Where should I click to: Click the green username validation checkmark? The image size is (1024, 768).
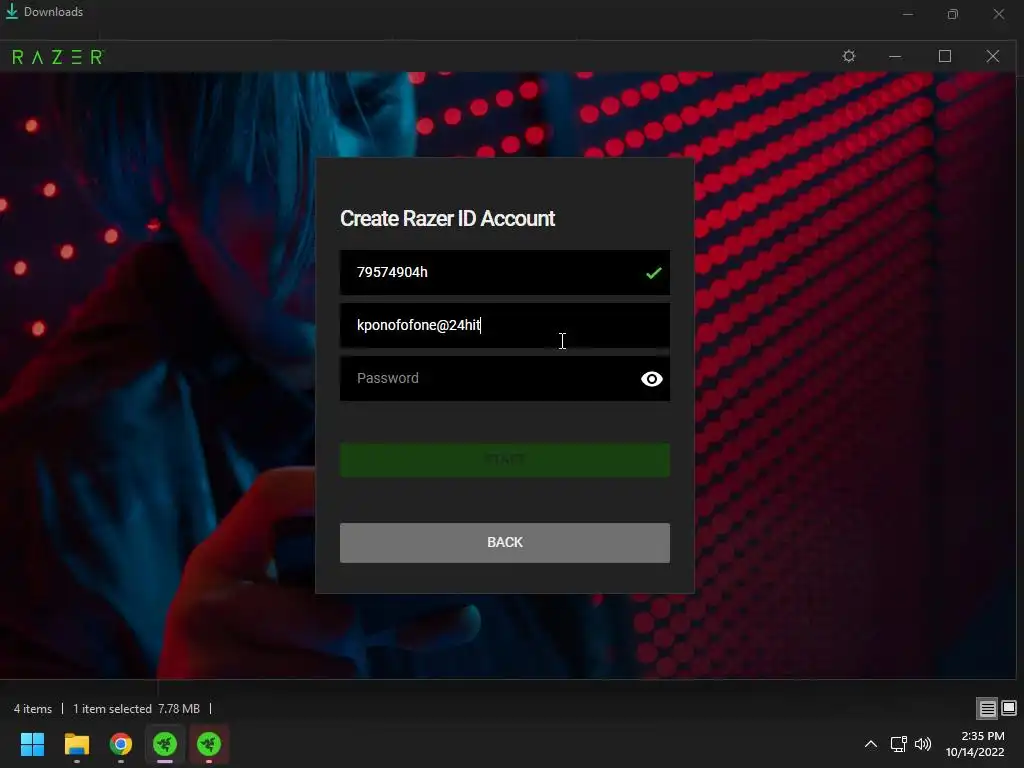654,273
